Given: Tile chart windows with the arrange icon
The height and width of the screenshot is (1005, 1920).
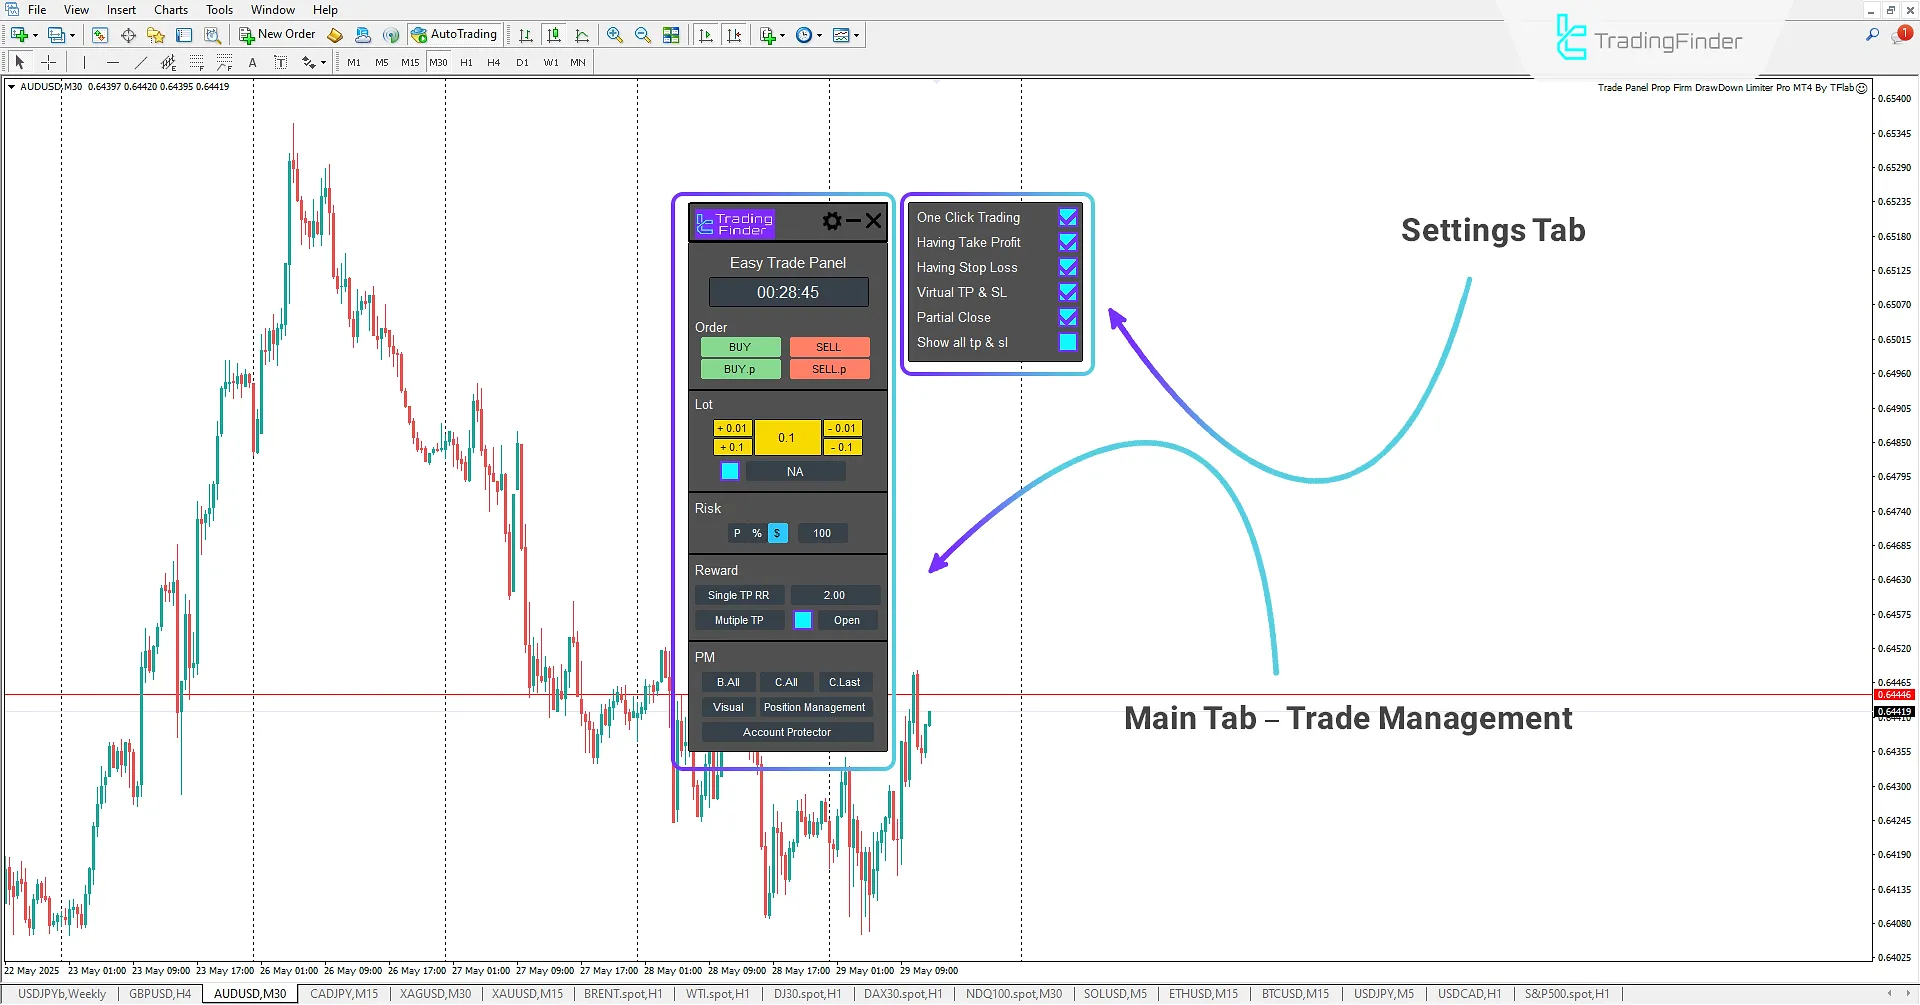Looking at the screenshot, I should (671, 35).
